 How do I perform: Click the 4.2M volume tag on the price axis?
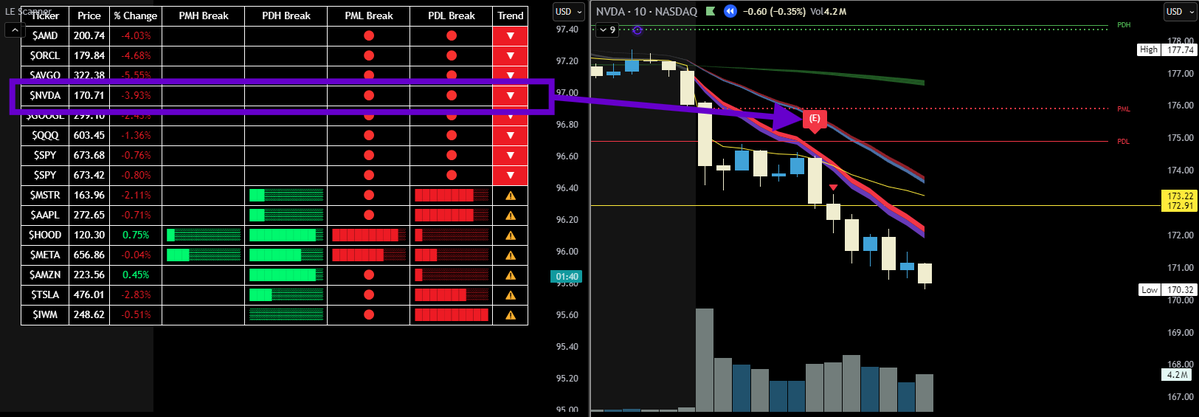(x=1178, y=375)
